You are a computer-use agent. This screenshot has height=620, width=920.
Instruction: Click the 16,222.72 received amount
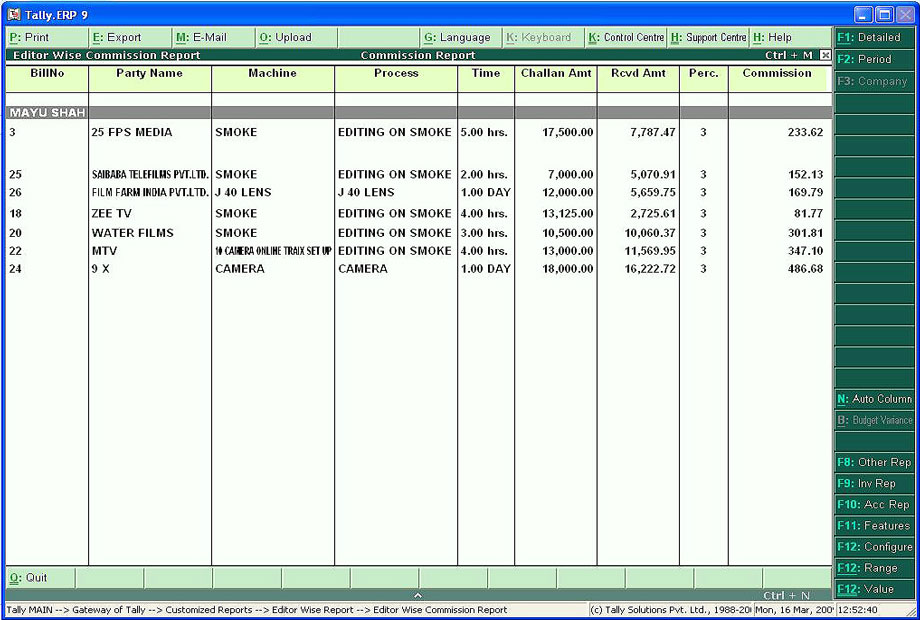coord(650,269)
